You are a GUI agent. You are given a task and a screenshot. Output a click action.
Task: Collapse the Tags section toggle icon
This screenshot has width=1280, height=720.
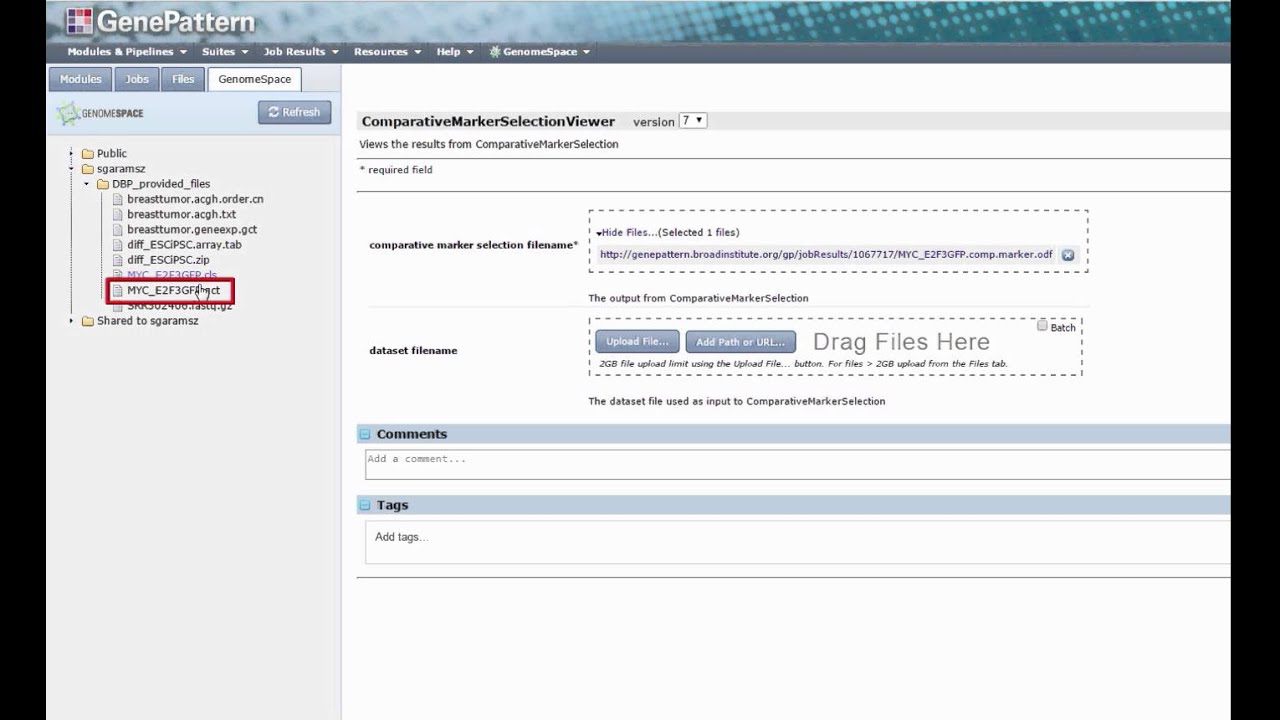[x=366, y=505]
